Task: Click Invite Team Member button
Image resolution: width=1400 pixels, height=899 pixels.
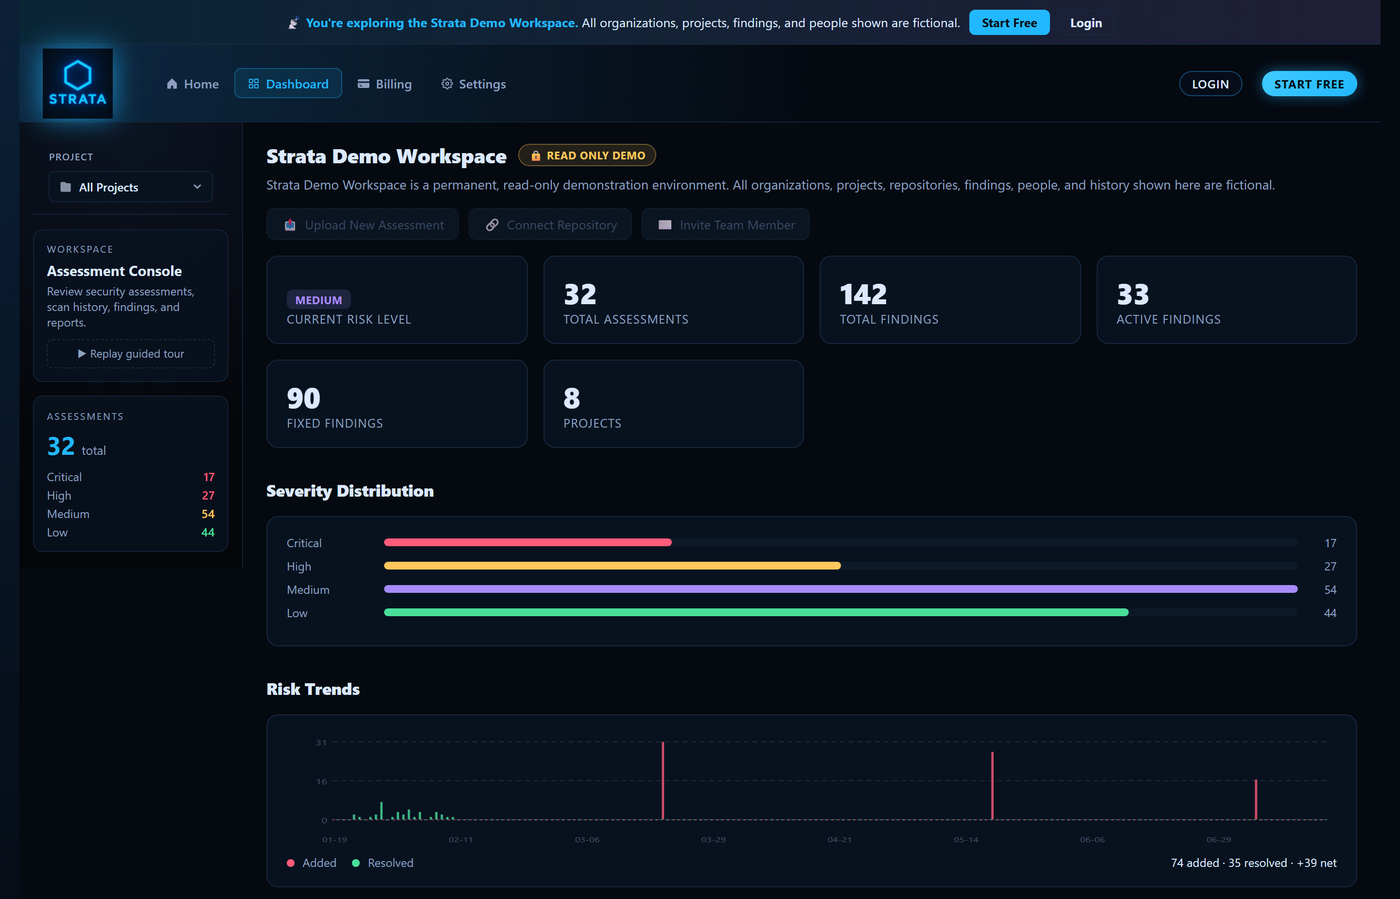Action: (x=726, y=225)
